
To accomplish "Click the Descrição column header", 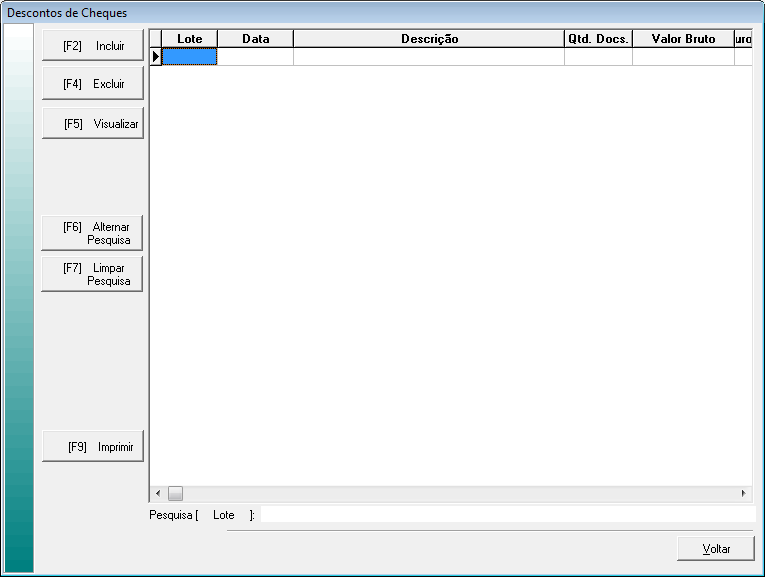I will 428,39.
